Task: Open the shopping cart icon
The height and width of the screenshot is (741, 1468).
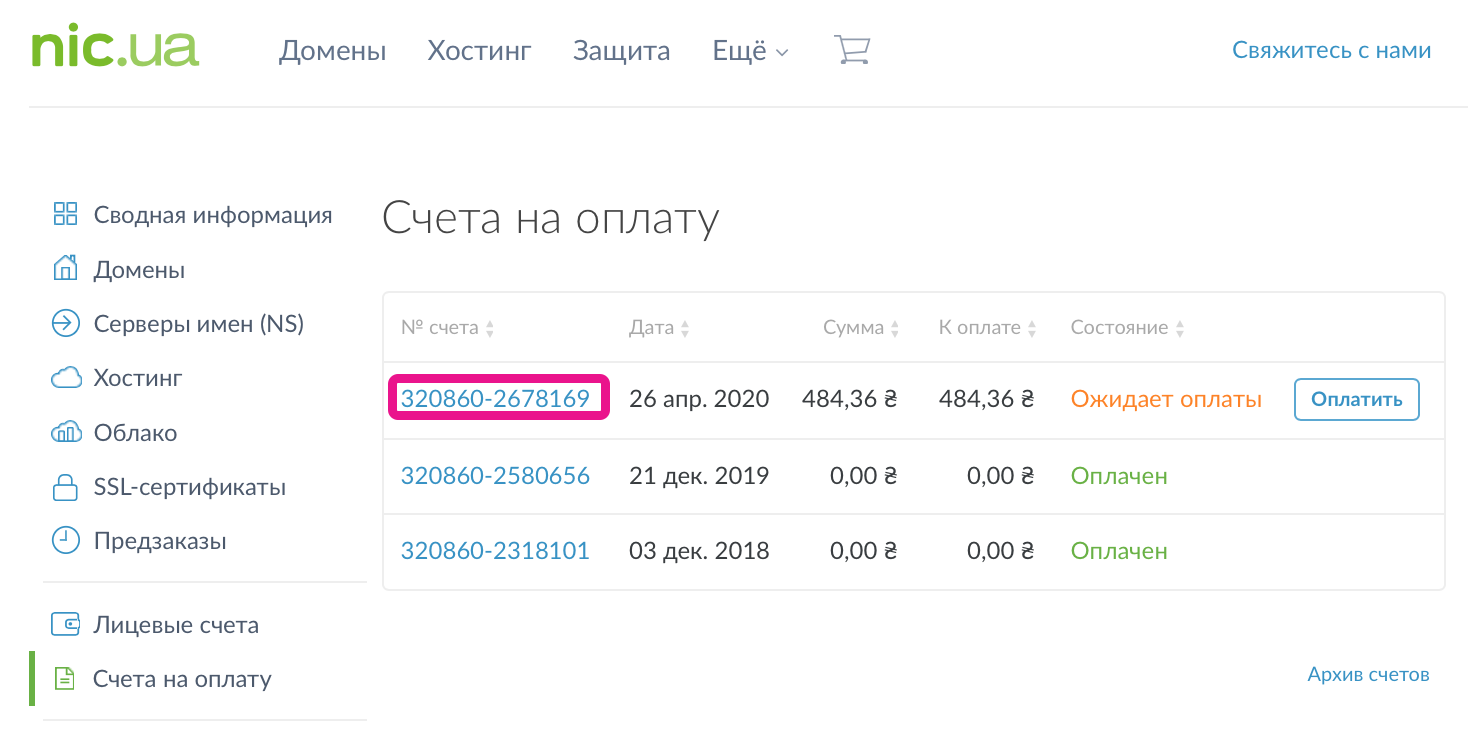Action: tap(852, 50)
